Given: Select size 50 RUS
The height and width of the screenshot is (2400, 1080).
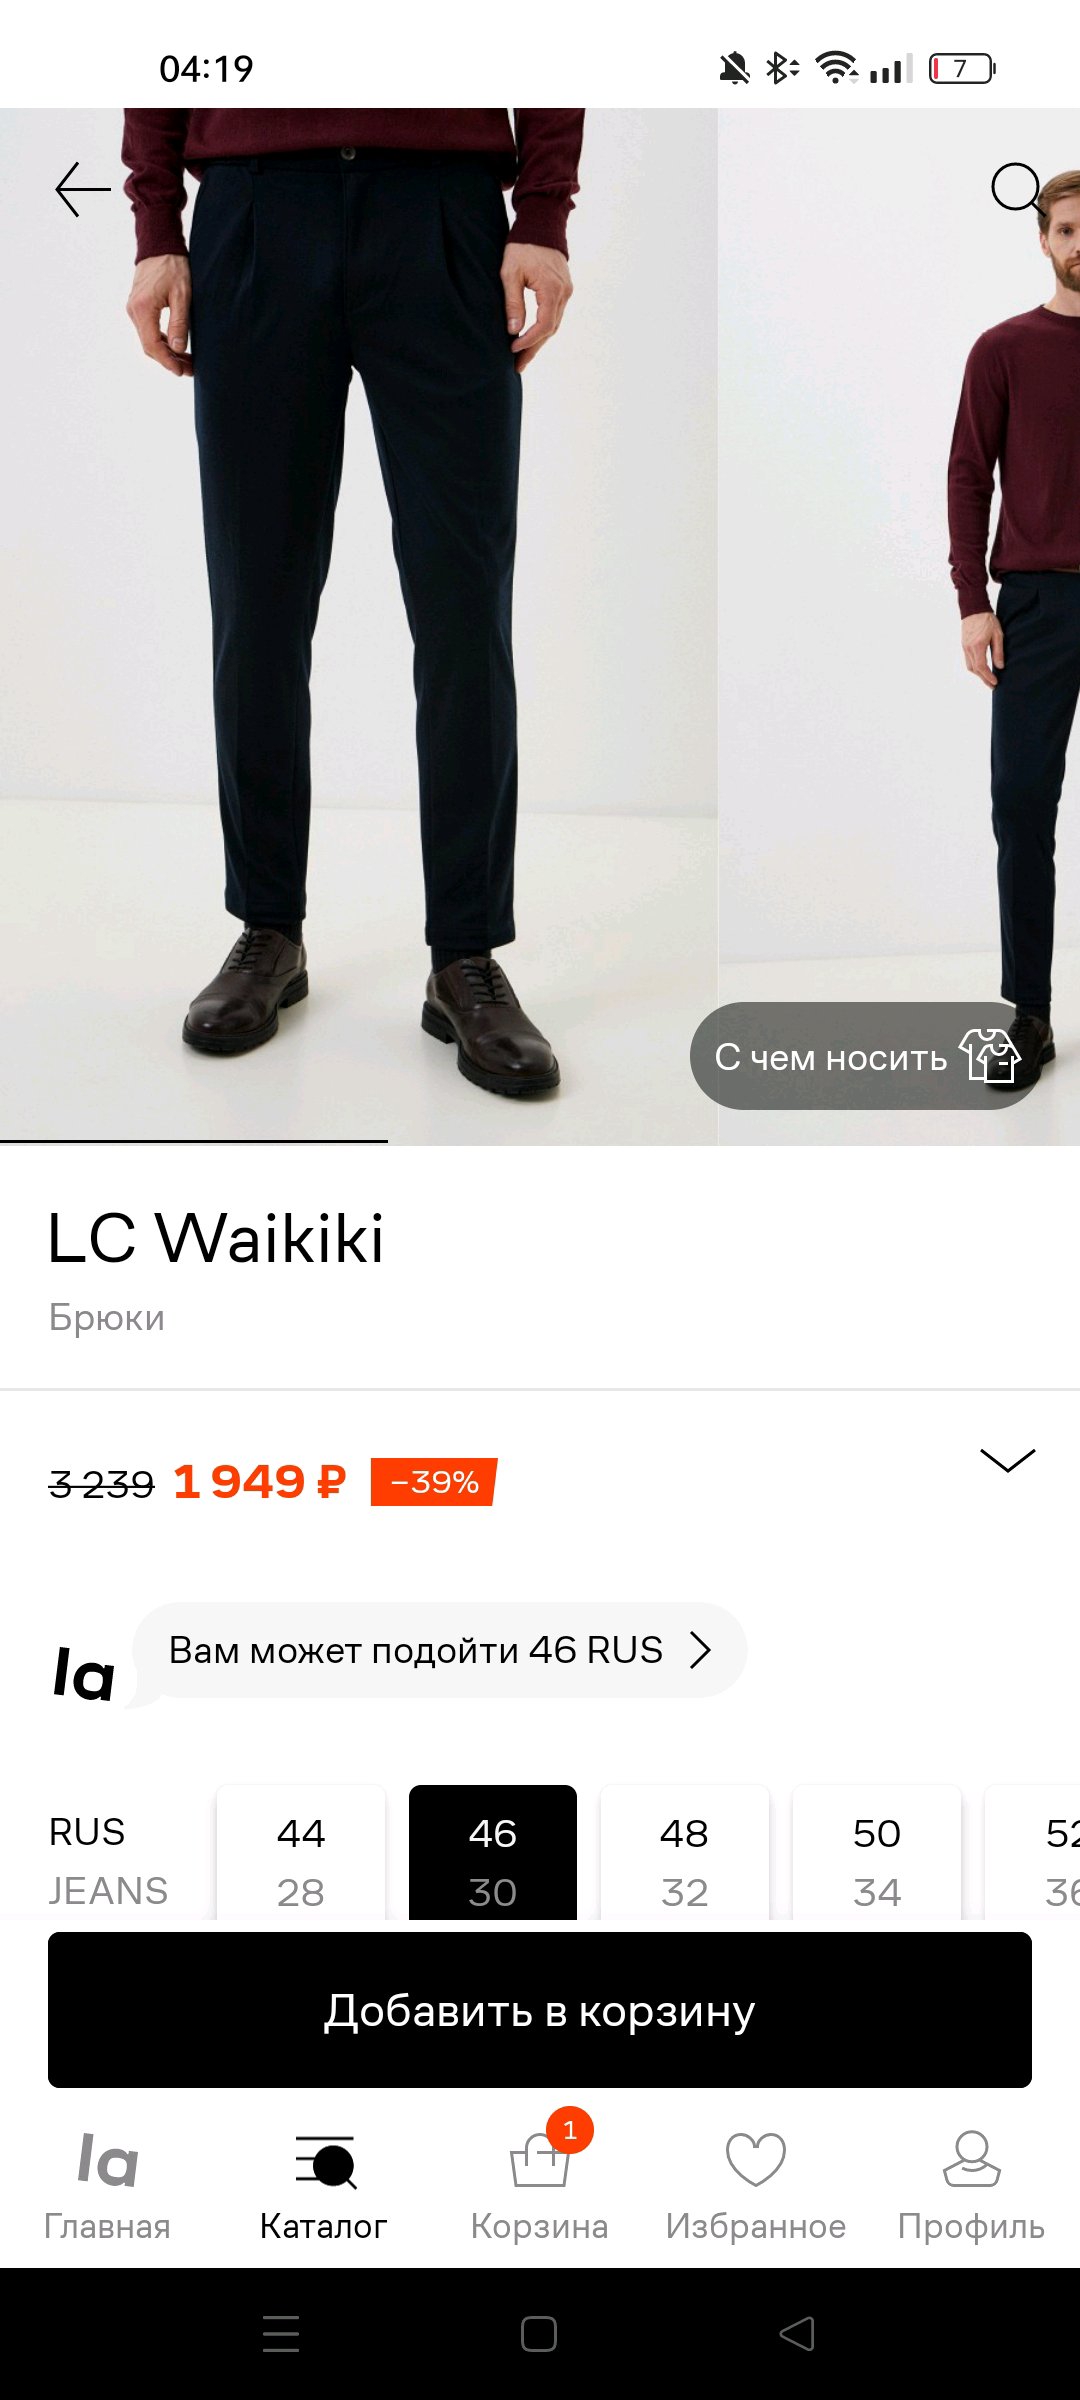Looking at the screenshot, I should pyautogui.click(x=877, y=1853).
